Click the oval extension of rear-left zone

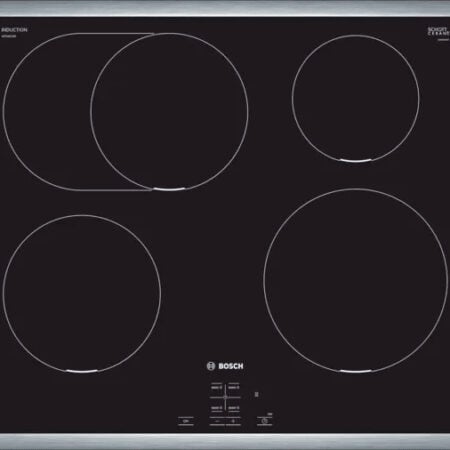[47, 112]
